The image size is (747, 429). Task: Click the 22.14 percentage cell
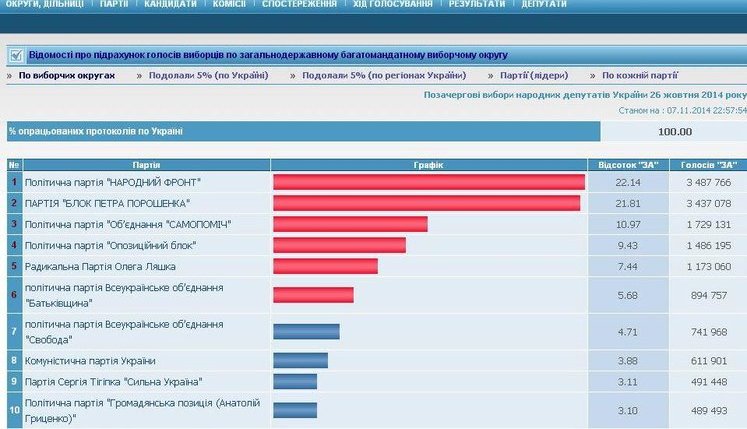point(628,183)
